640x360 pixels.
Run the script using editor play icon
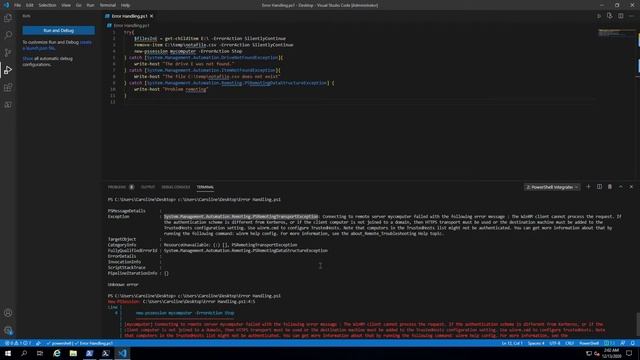click(599, 16)
